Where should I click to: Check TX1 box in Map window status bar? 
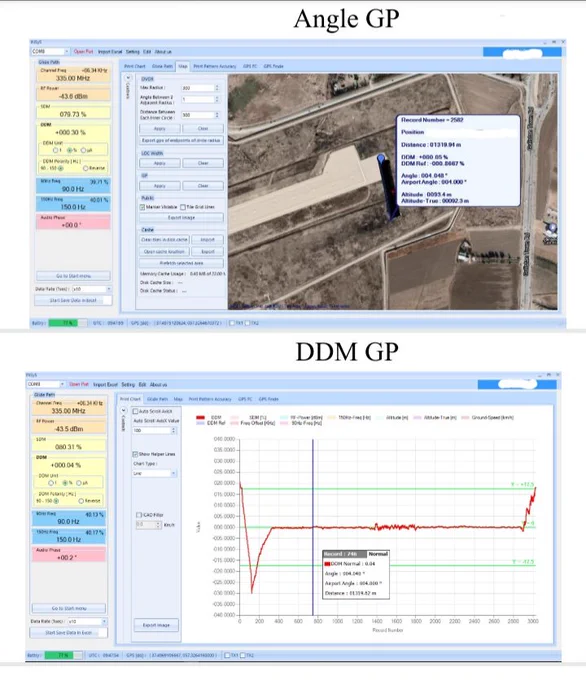coord(232,323)
